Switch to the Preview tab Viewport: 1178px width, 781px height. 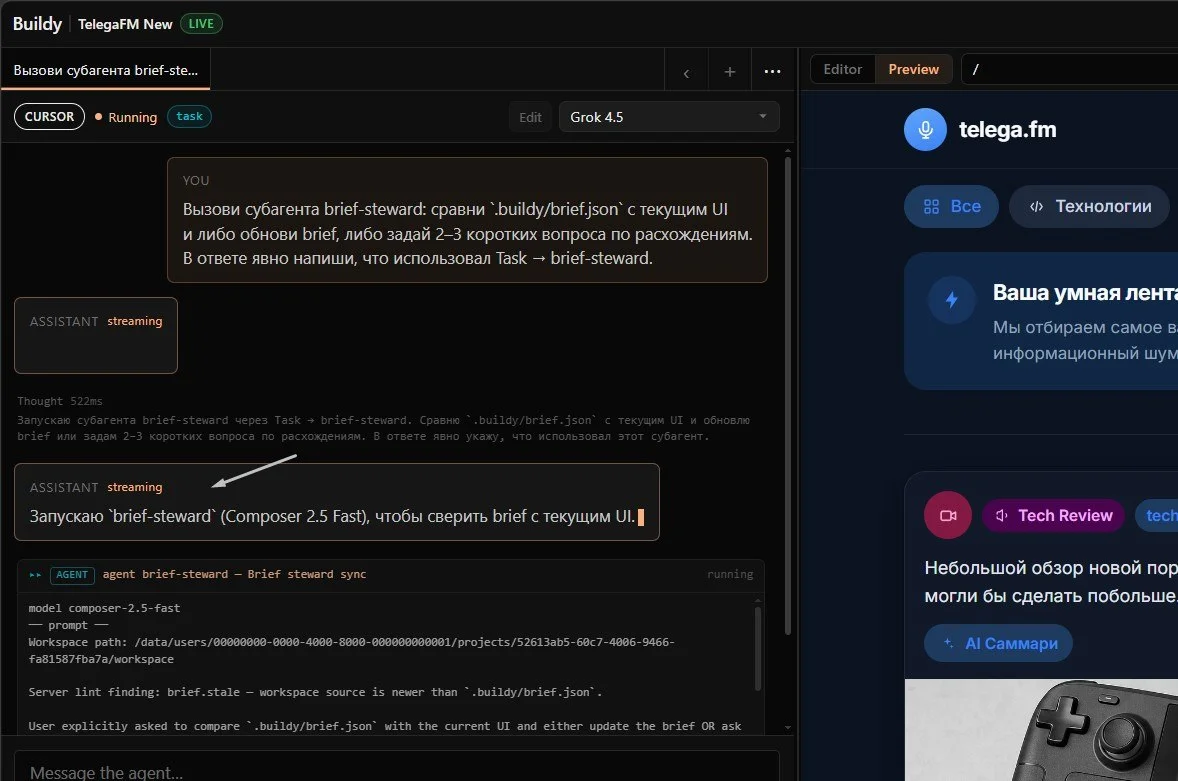pos(914,69)
